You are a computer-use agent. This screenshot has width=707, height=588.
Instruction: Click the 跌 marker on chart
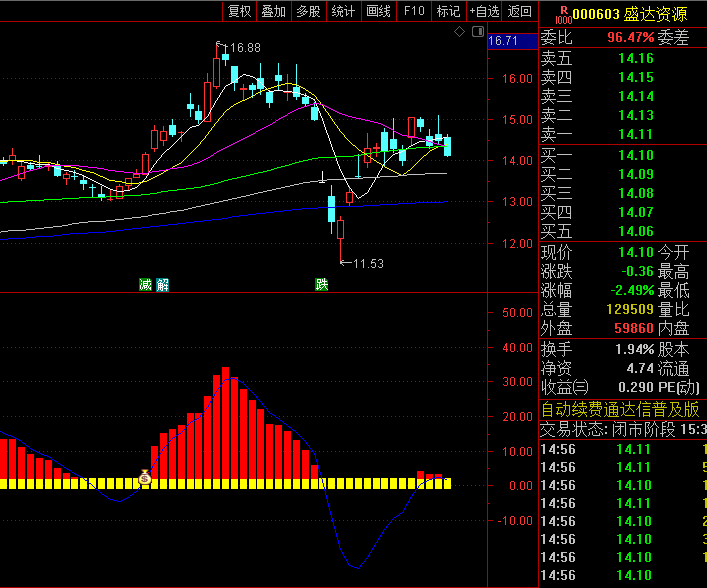click(x=321, y=285)
